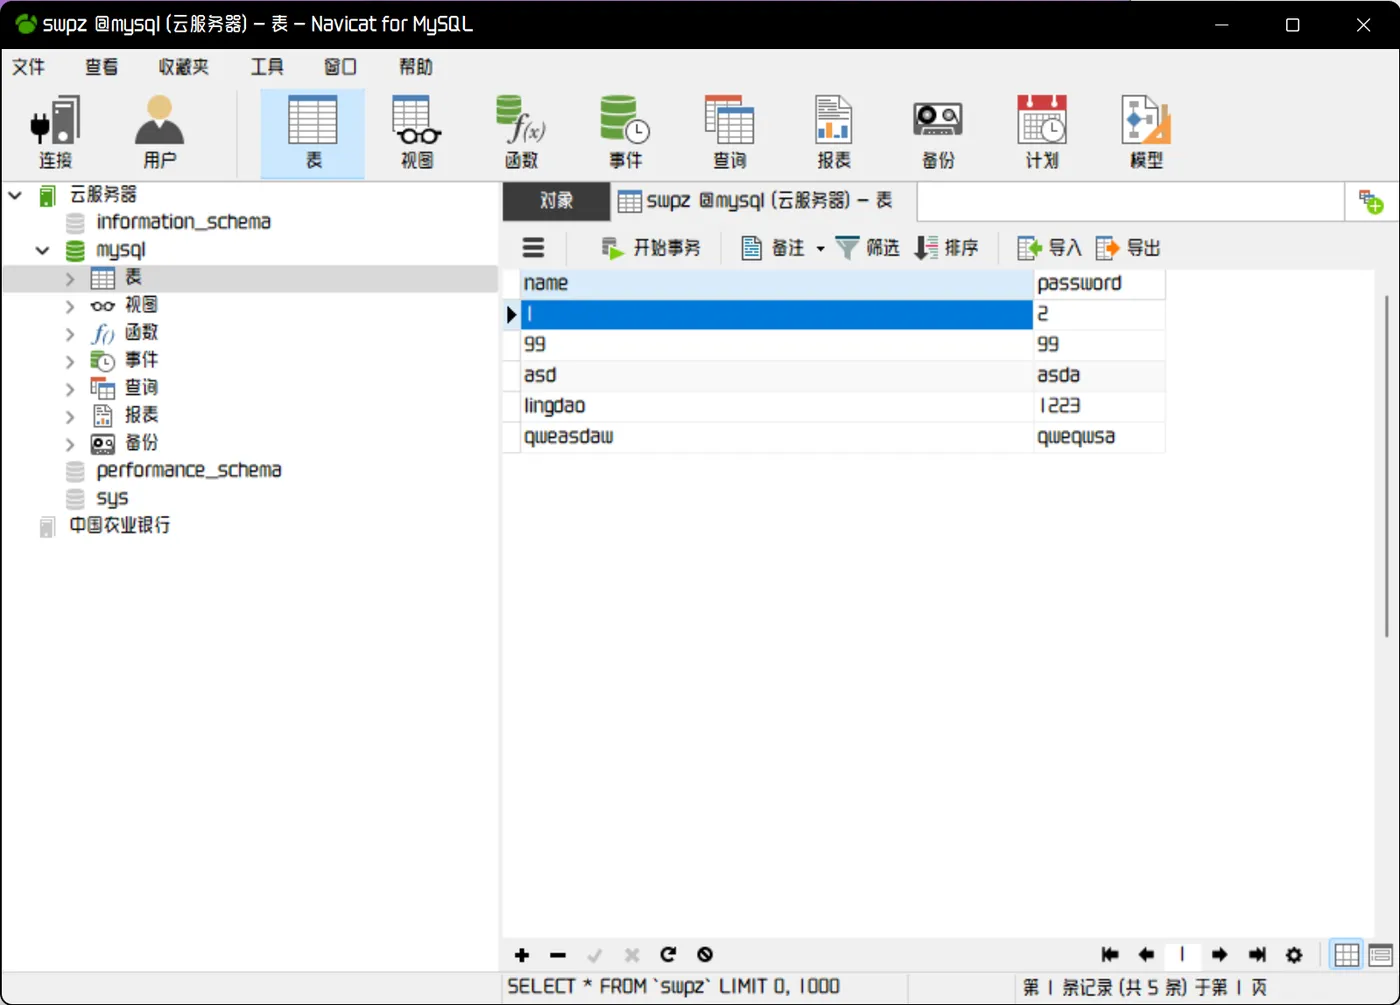Click the 排序 sort button
The height and width of the screenshot is (1005, 1400).
pyautogui.click(x=947, y=248)
